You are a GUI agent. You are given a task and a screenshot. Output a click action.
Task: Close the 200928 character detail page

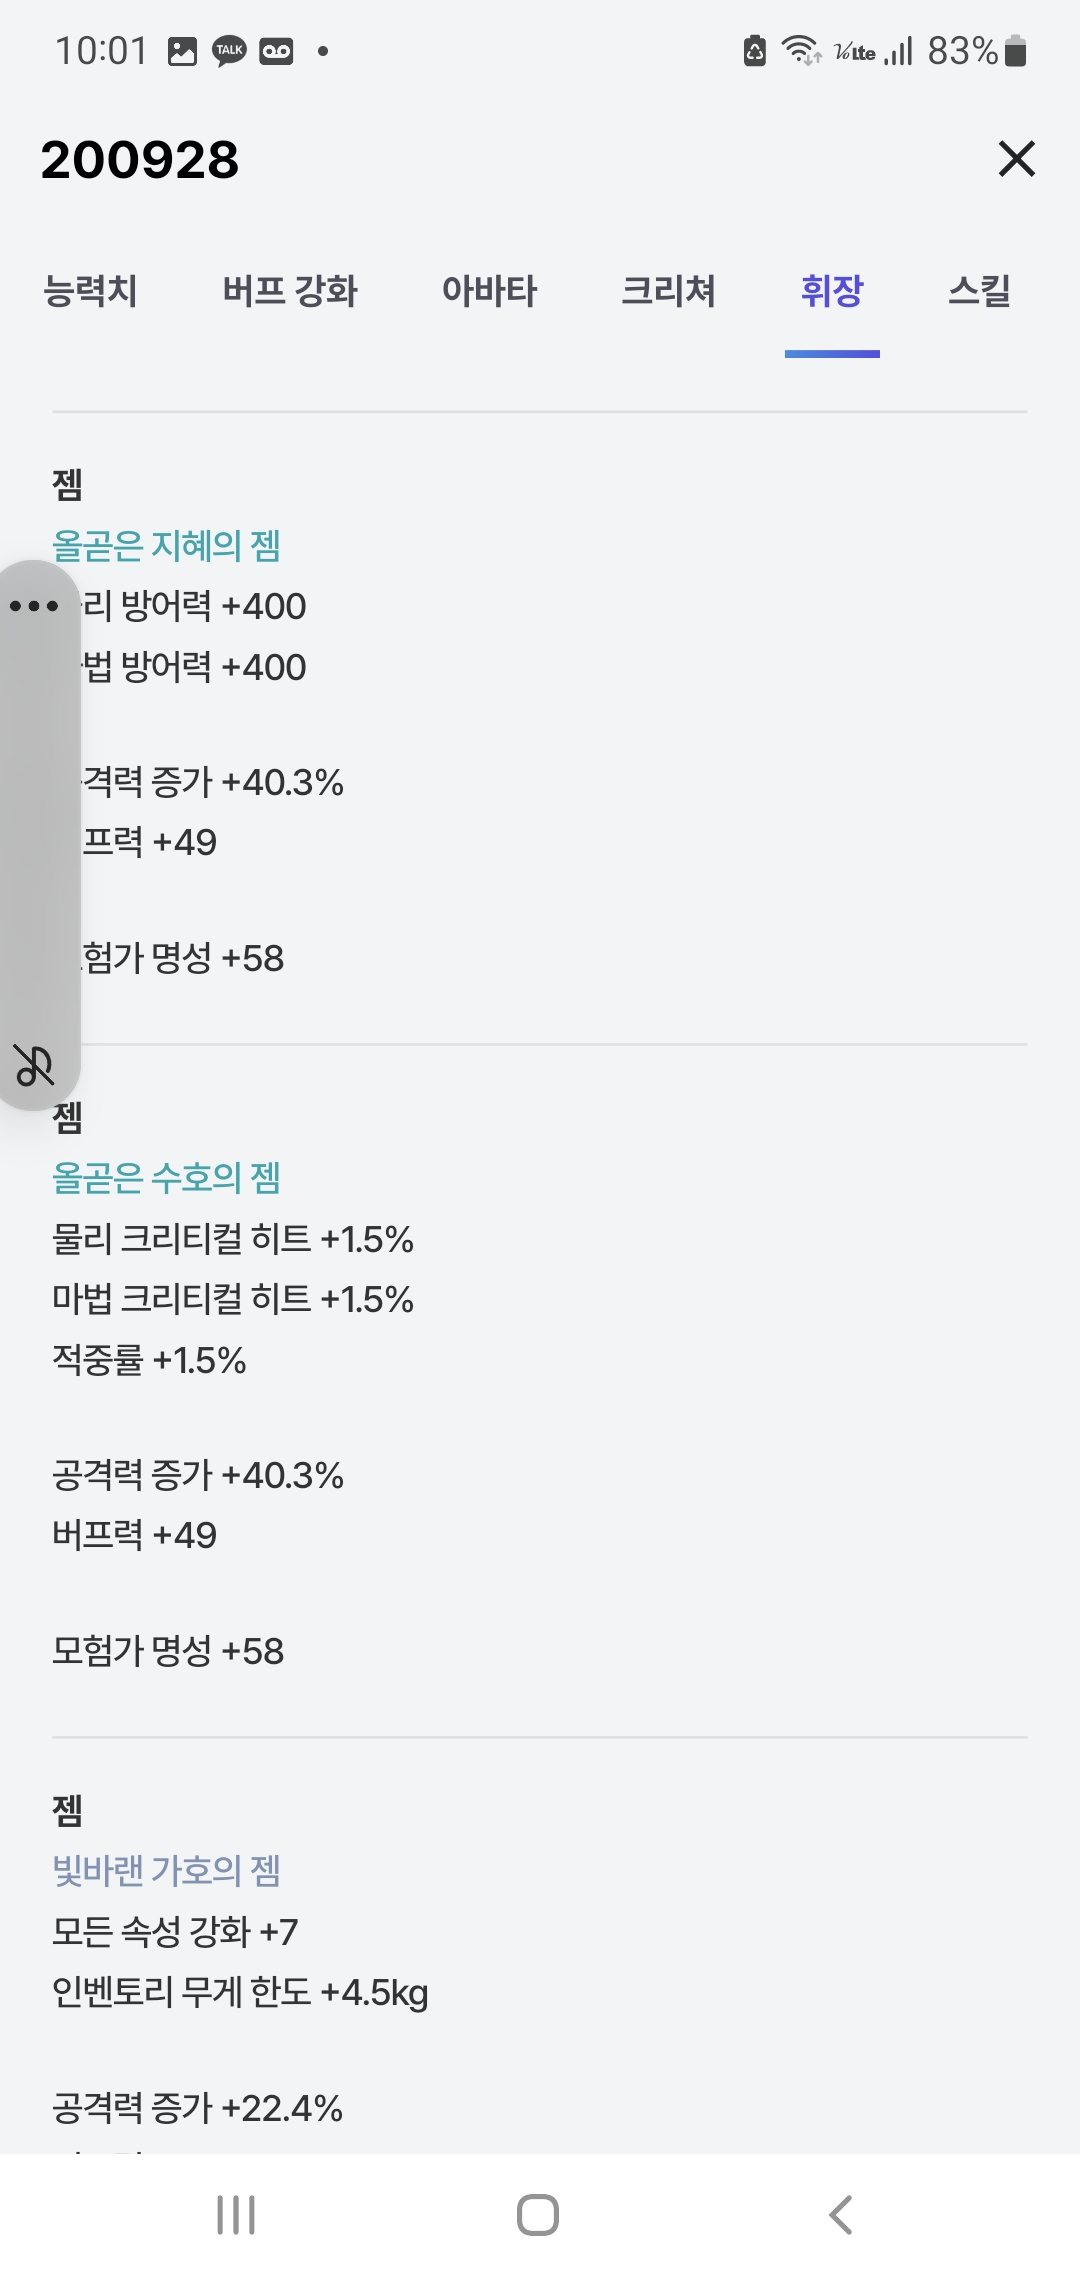pyautogui.click(x=1016, y=159)
